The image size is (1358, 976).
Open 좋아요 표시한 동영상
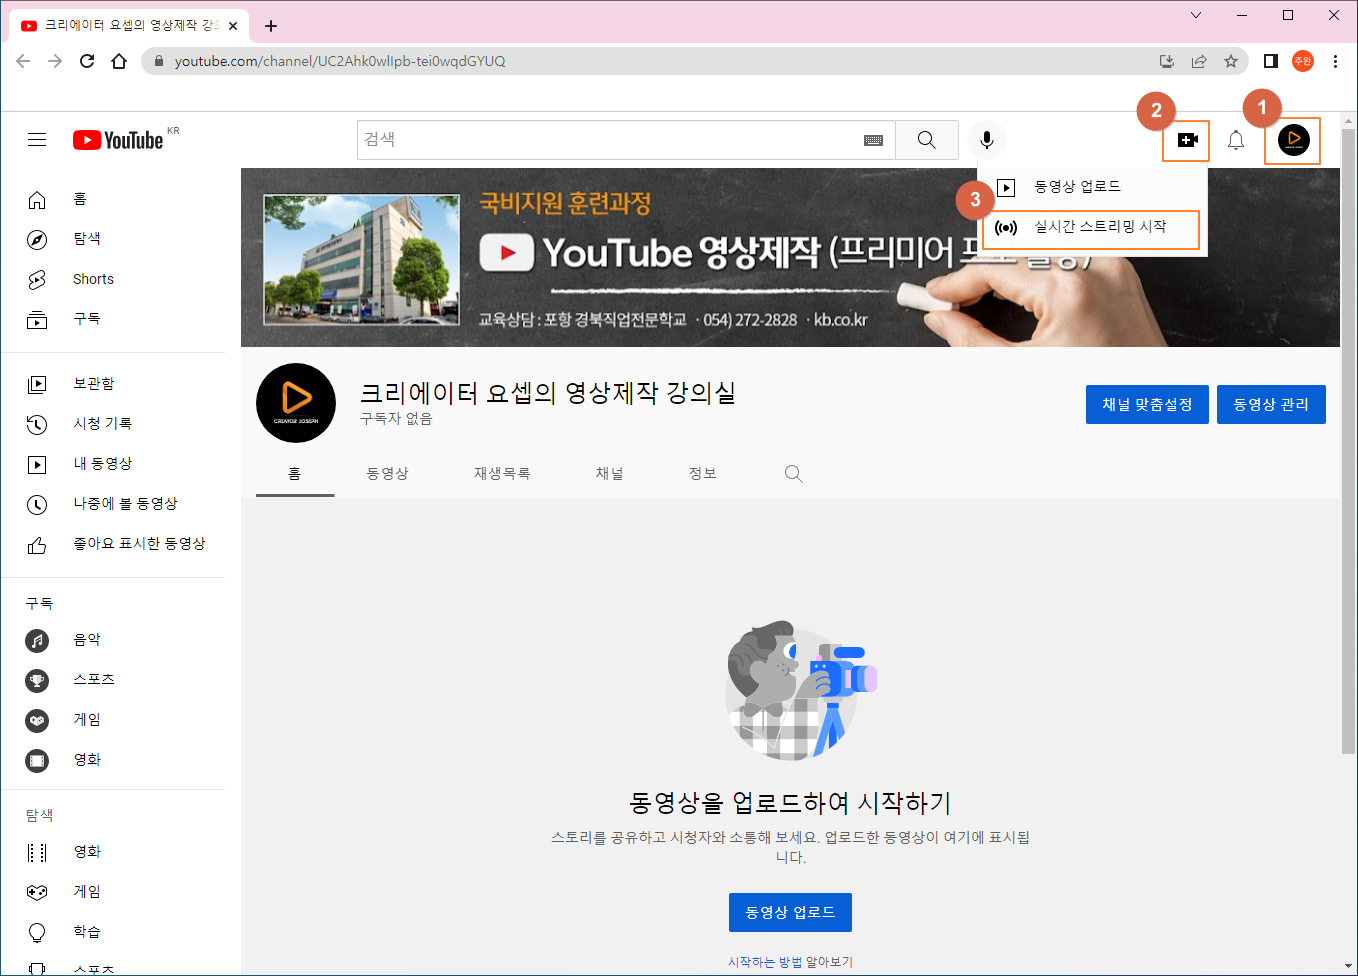click(113, 544)
